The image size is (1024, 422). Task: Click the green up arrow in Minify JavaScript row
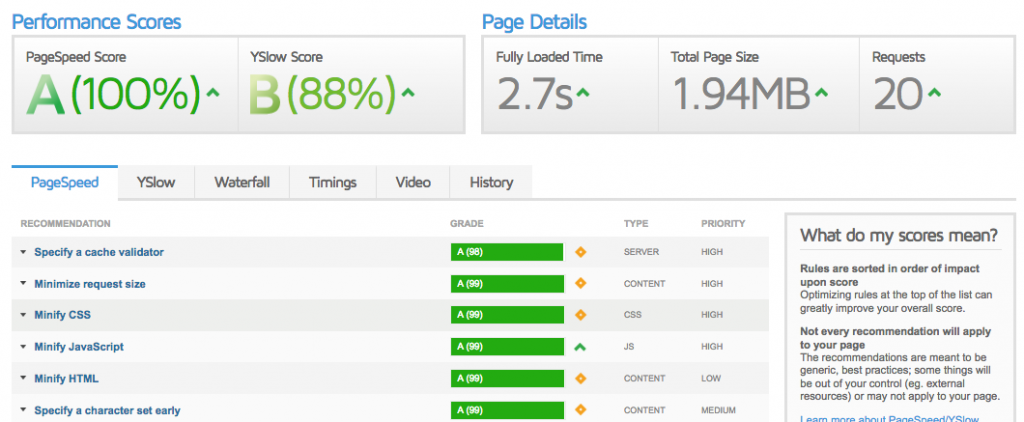[581, 347]
